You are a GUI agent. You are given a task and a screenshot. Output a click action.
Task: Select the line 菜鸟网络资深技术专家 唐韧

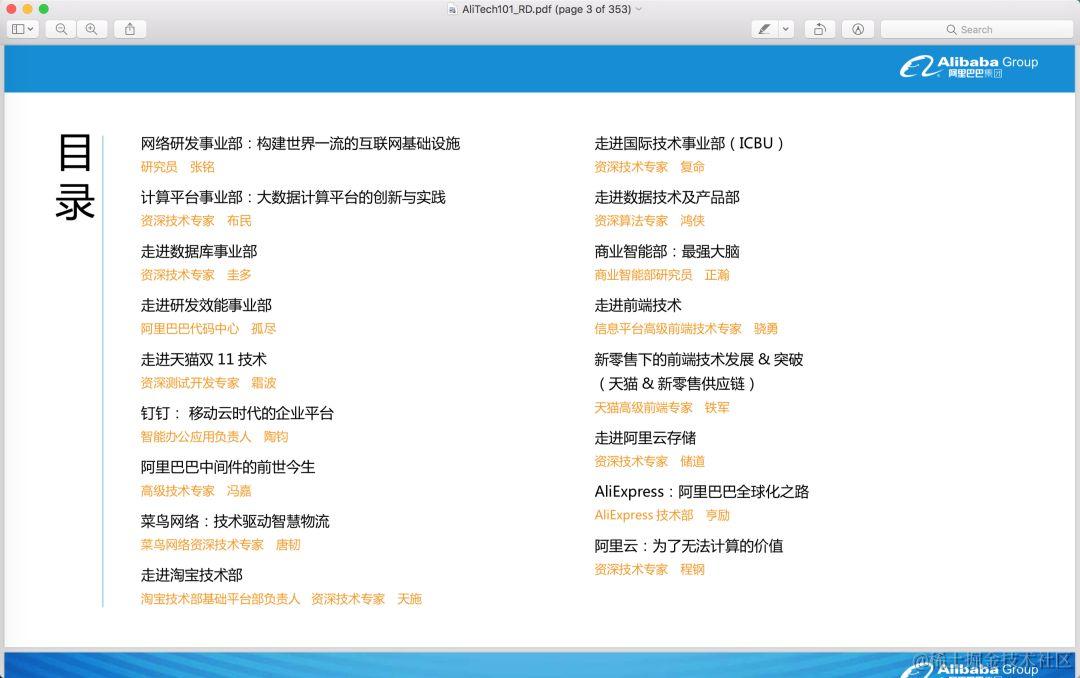[x=220, y=544]
